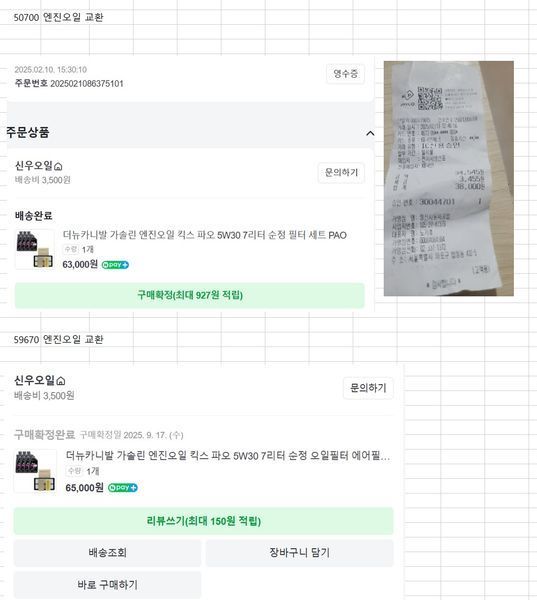Click 바로 구매하기 button
This screenshot has width=537, height=600.
(x=107, y=585)
